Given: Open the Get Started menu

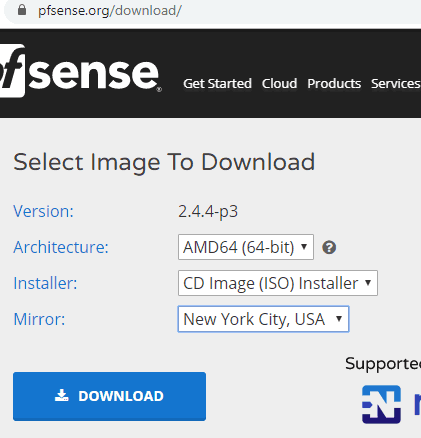Looking at the screenshot, I should (217, 84).
